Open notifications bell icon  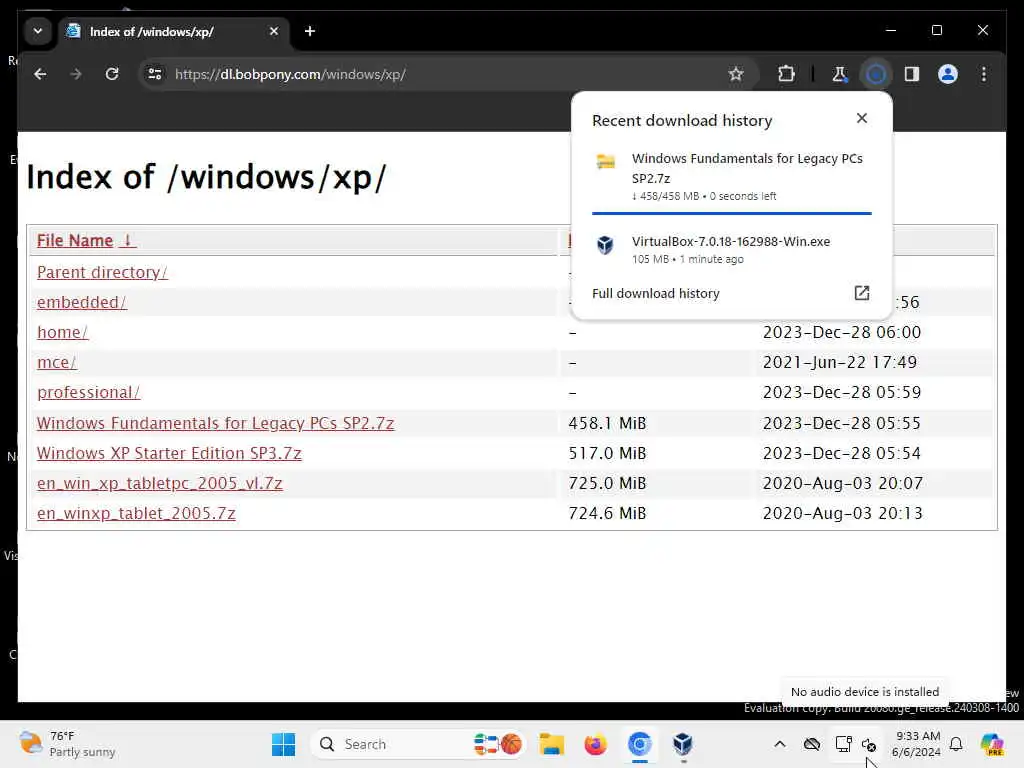click(x=956, y=744)
